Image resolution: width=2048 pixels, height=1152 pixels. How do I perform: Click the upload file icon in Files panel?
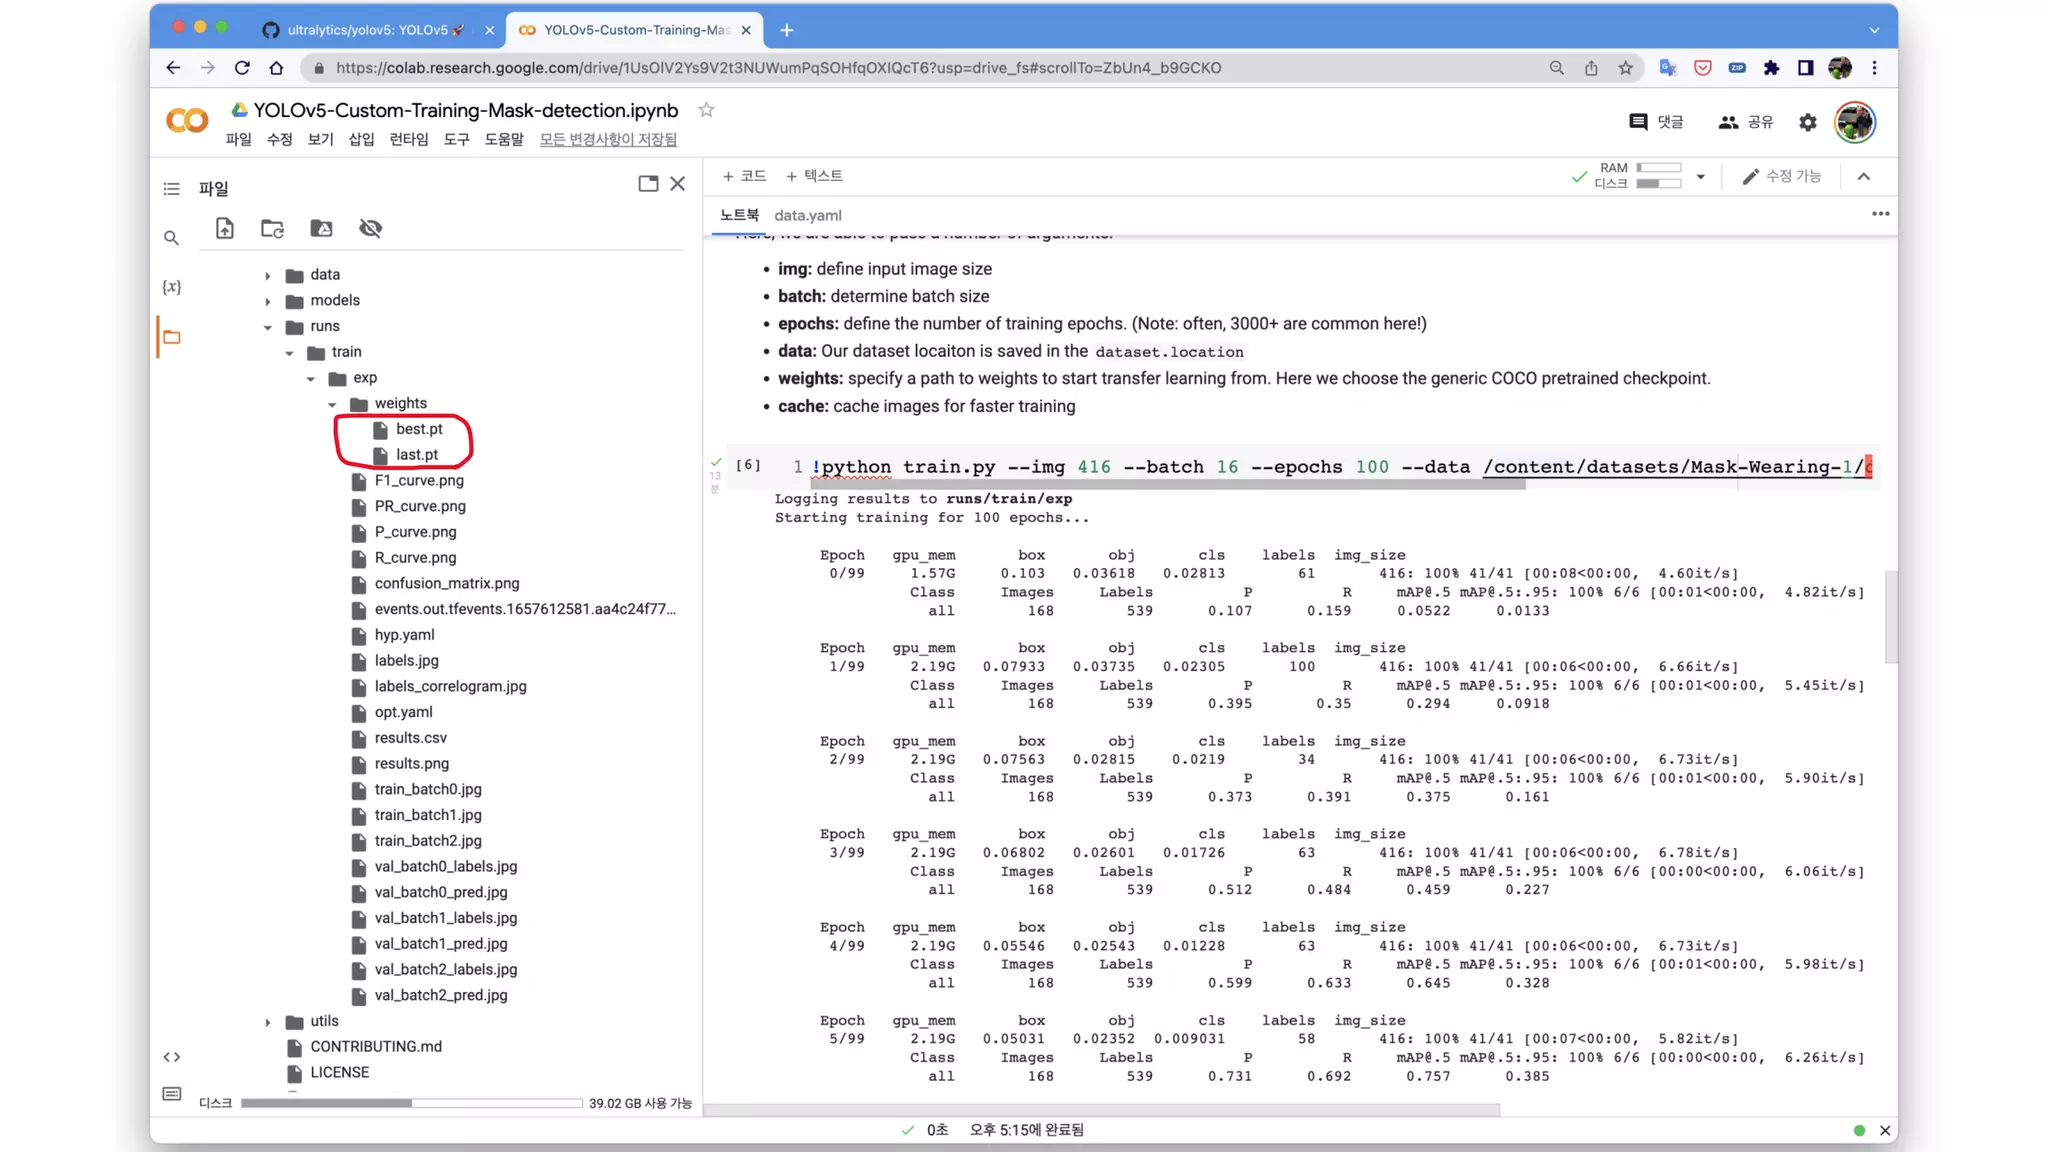[x=225, y=228]
